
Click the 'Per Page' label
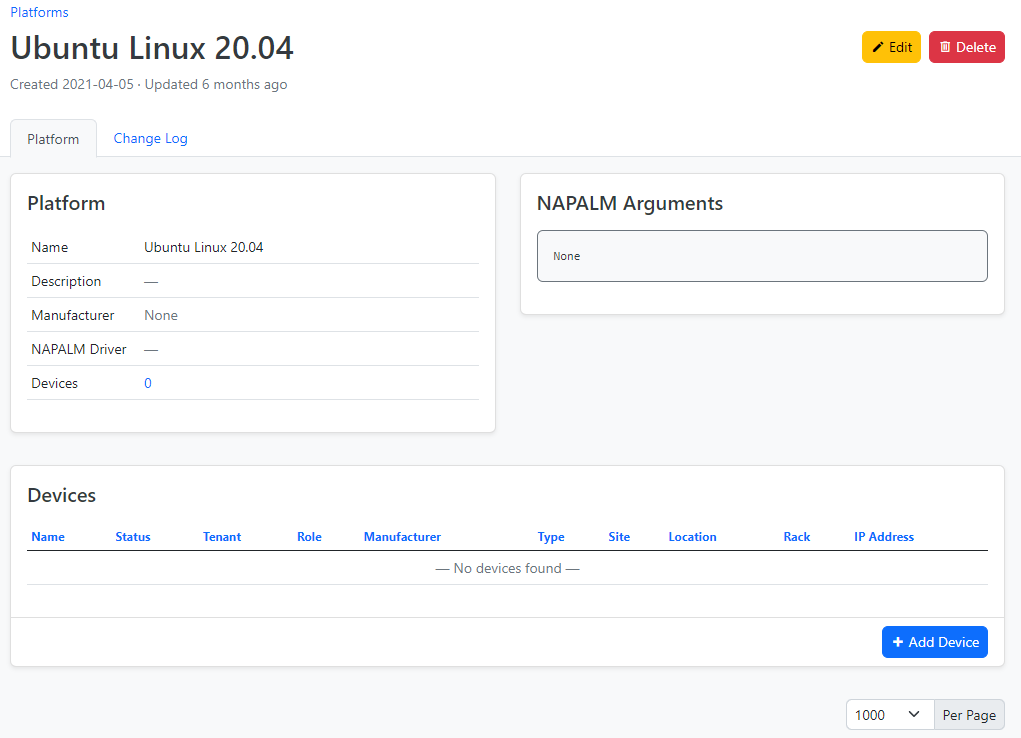969,715
